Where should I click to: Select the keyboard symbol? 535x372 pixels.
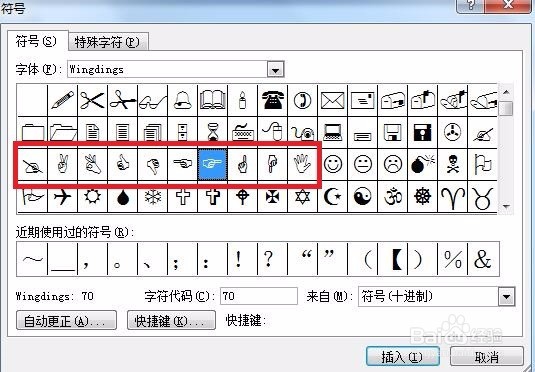[x=243, y=132]
